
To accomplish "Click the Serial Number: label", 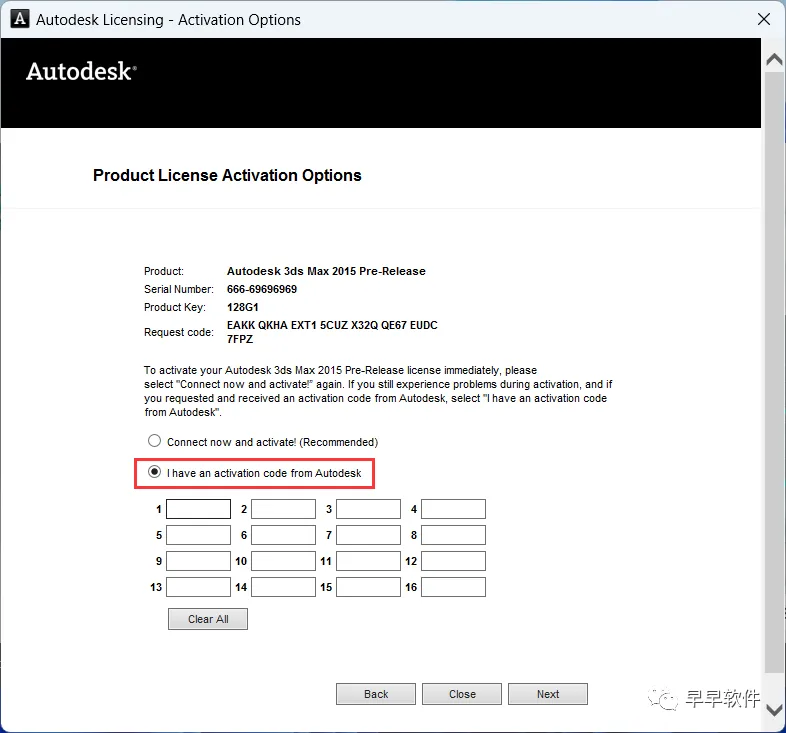I will (x=178, y=289).
